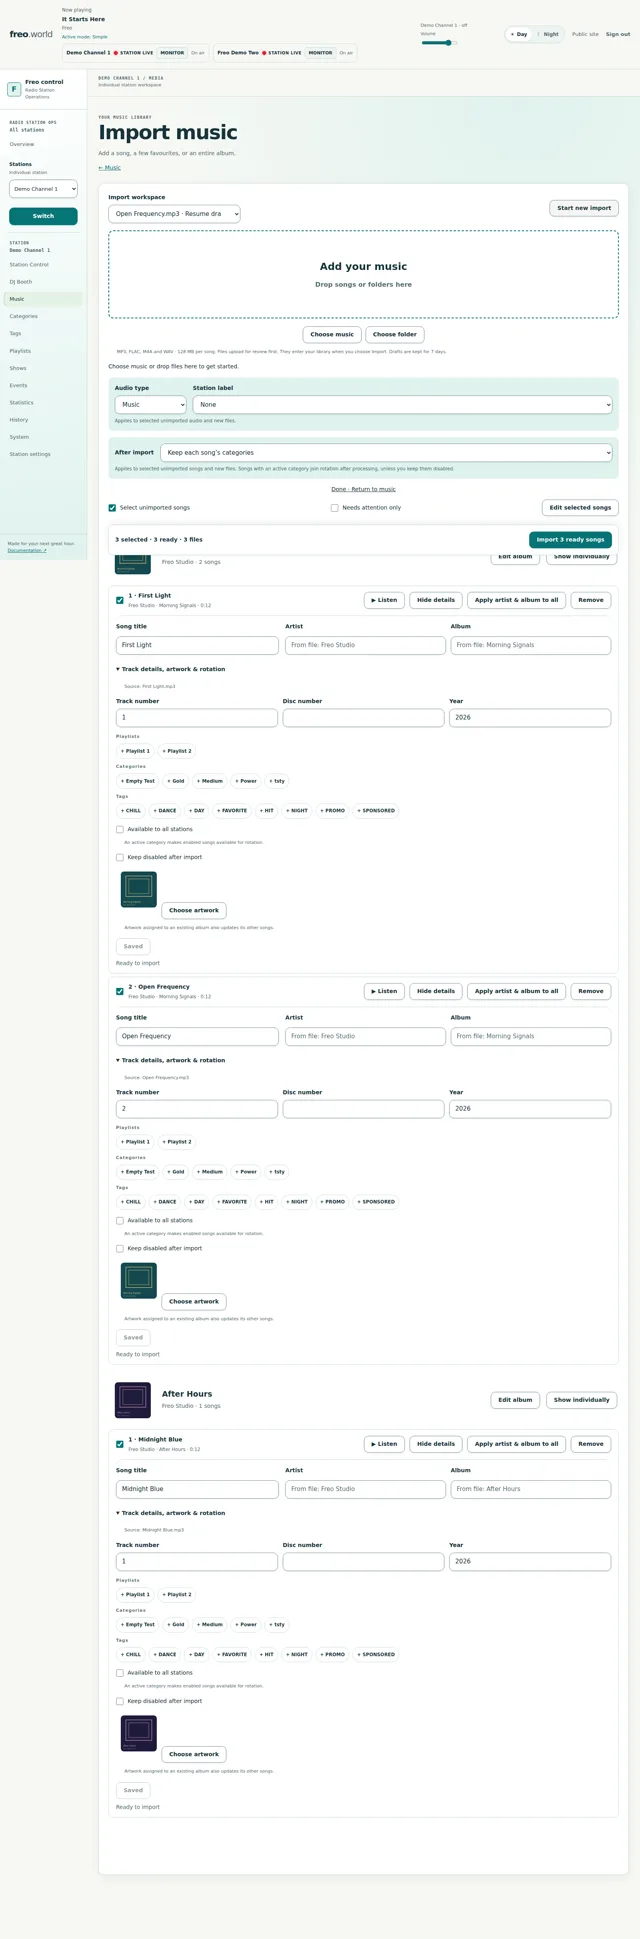Enable Available to all stations for First Light
Viewport: 640px width, 1939px height.
coord(120,829)
